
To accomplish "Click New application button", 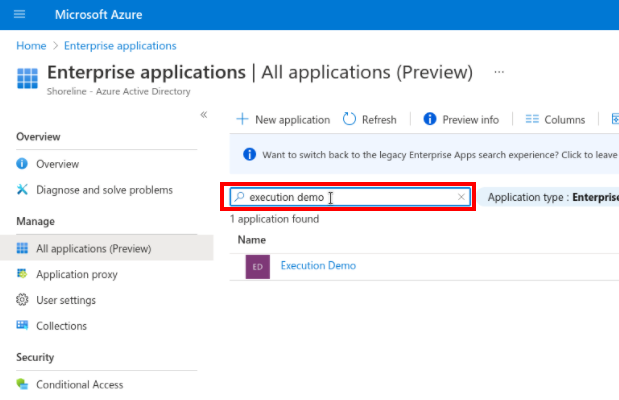I will (283, 119).
